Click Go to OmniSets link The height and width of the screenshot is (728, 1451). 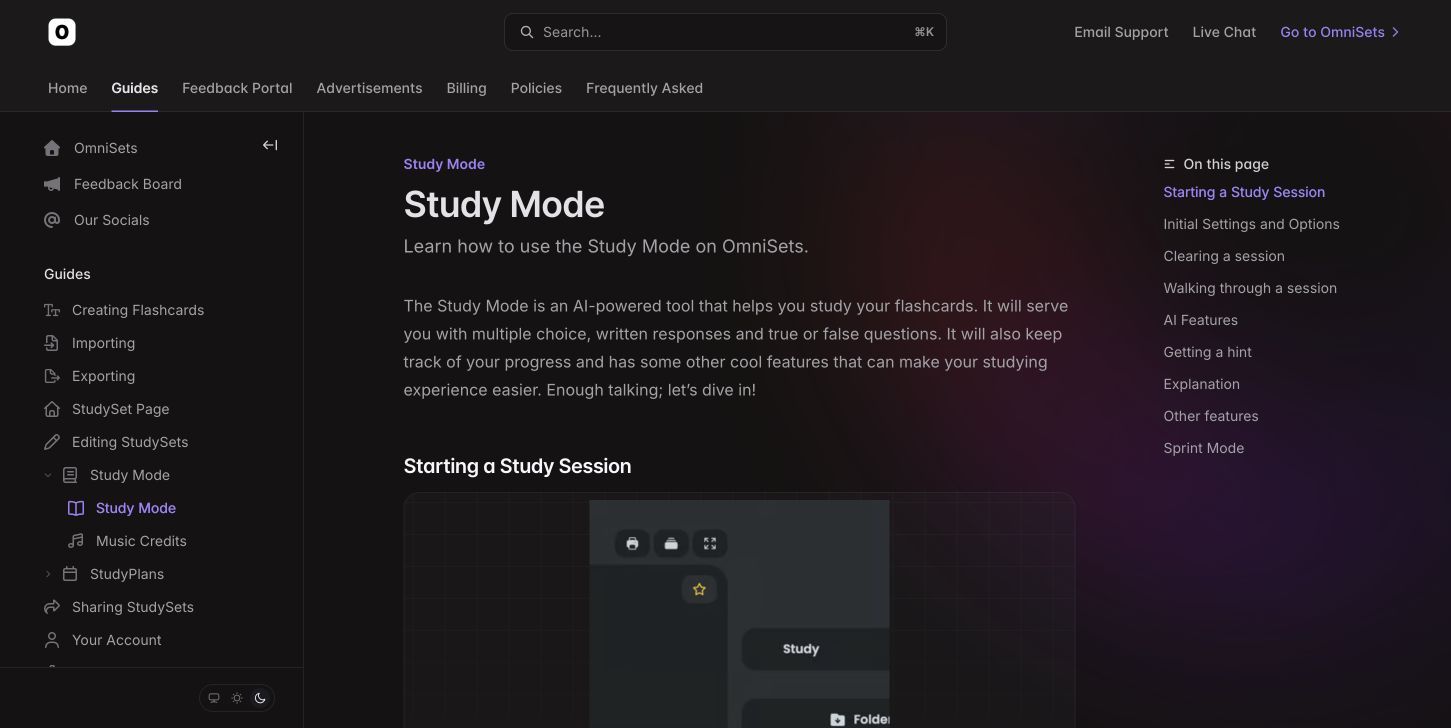pyautogui.click(x=1332, y=32)
